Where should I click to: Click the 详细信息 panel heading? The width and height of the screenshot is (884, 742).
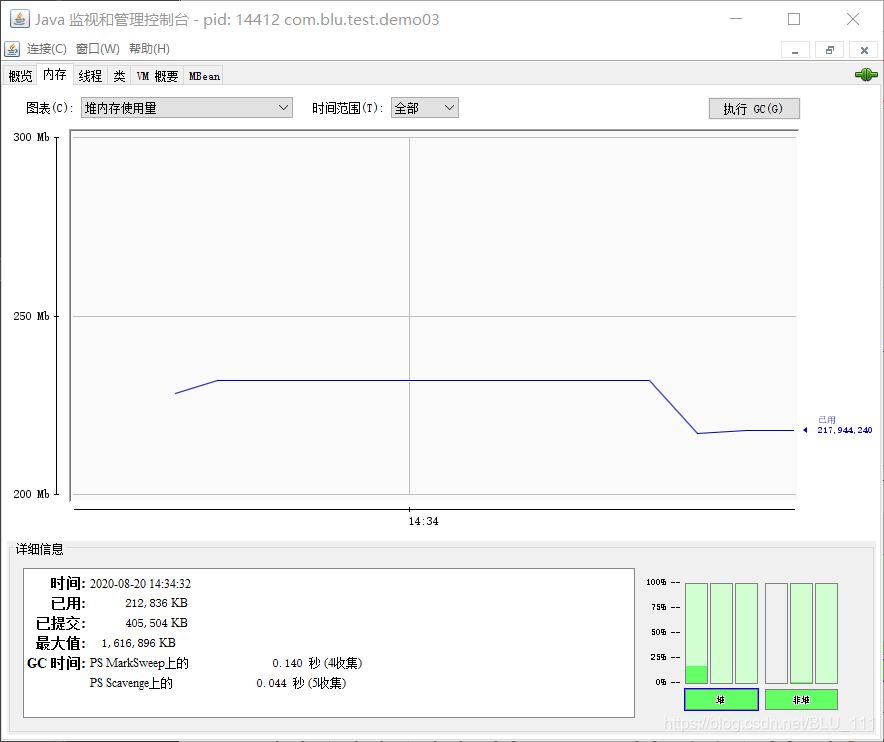pos(39,549)
